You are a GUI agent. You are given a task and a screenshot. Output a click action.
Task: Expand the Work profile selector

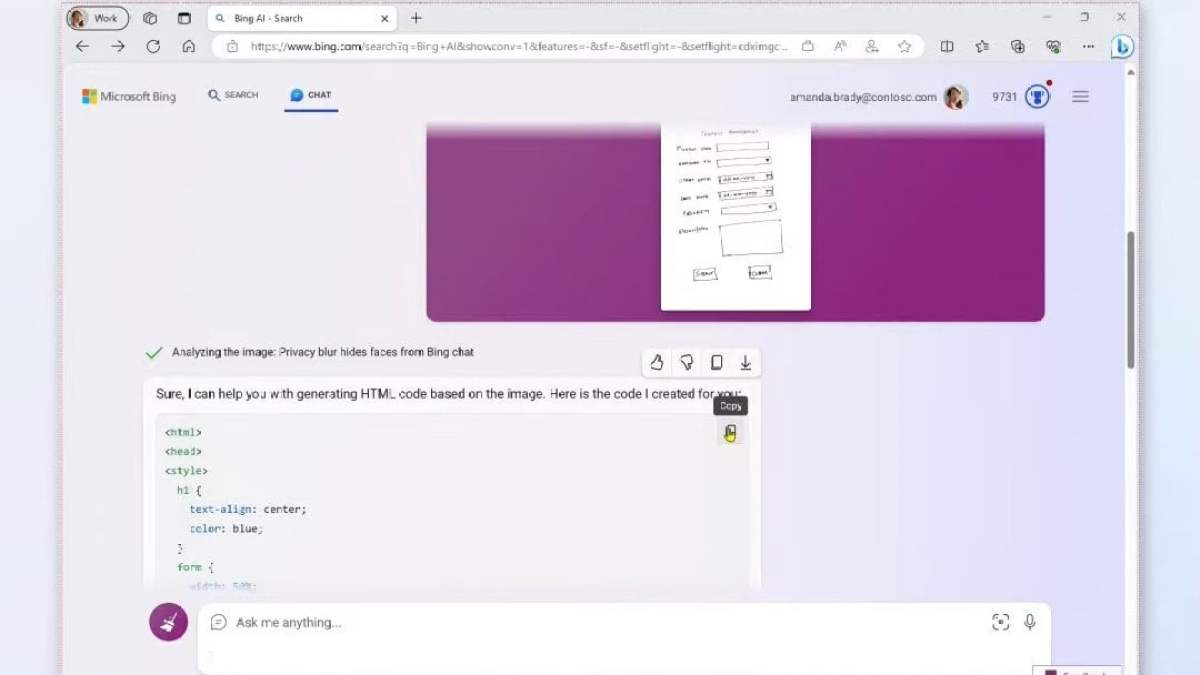click(98, 18)
